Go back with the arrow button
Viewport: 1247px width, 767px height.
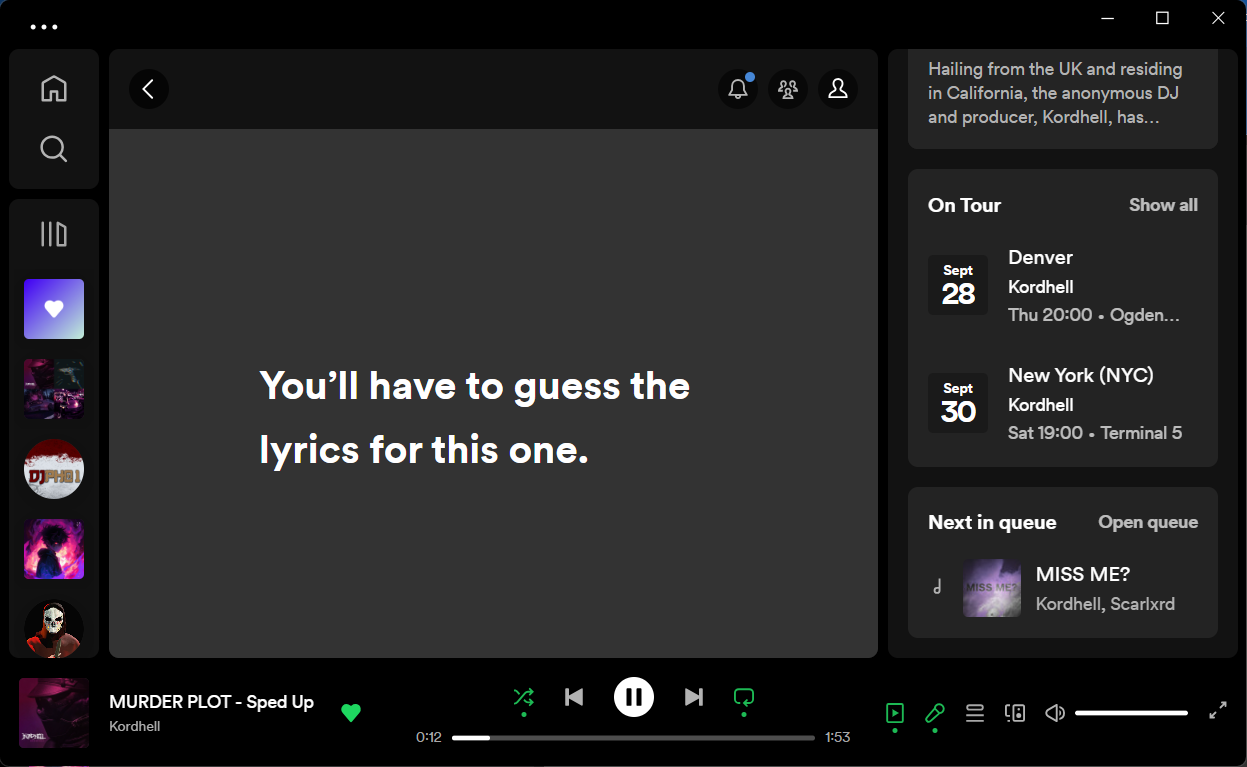tap(149, 89)
